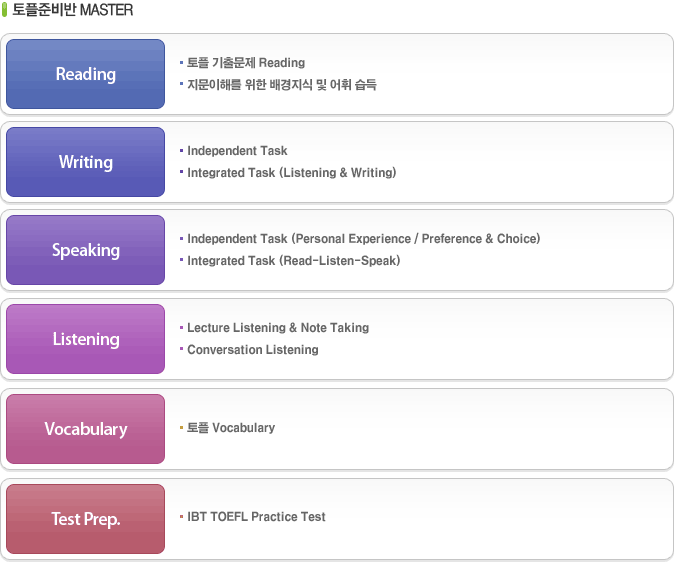Click 지문이해를 위한 배경지식 및 어휘 습득

281,85
